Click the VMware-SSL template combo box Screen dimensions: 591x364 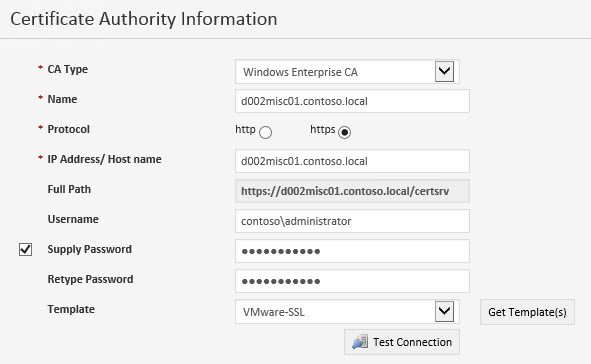point(348,312)
